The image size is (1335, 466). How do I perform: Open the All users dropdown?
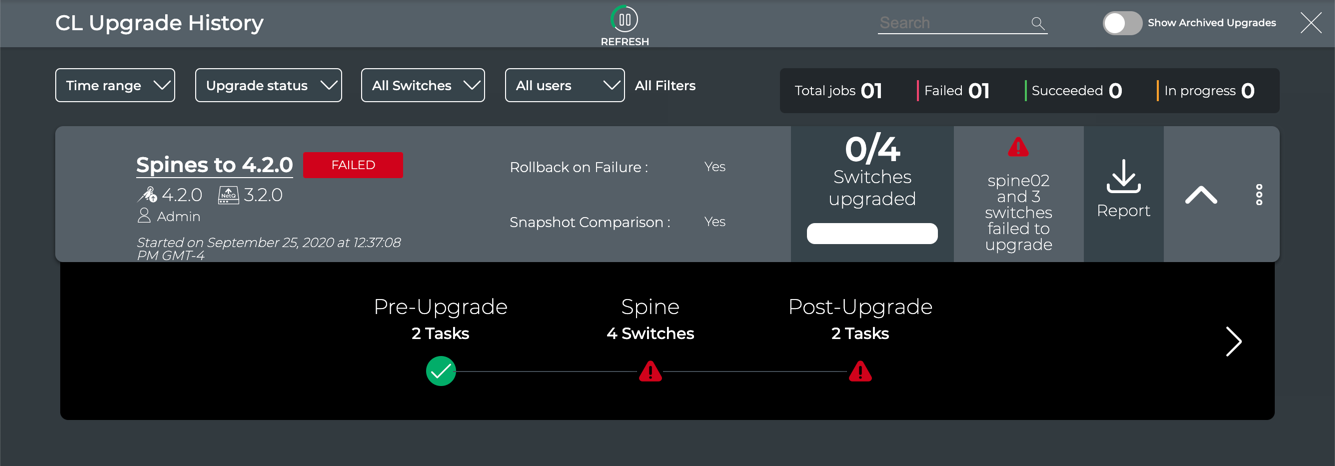point(565,86)
